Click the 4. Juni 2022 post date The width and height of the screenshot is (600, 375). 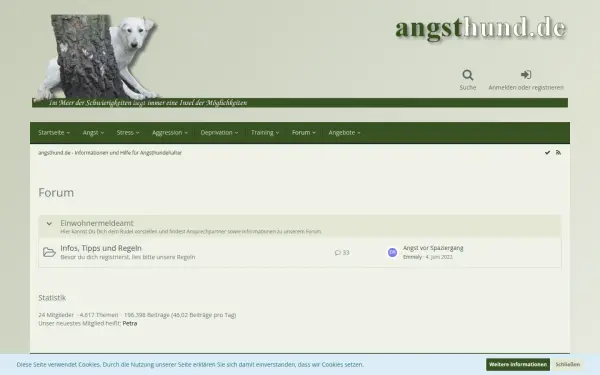pyautogui.click(x=439, y=257)
